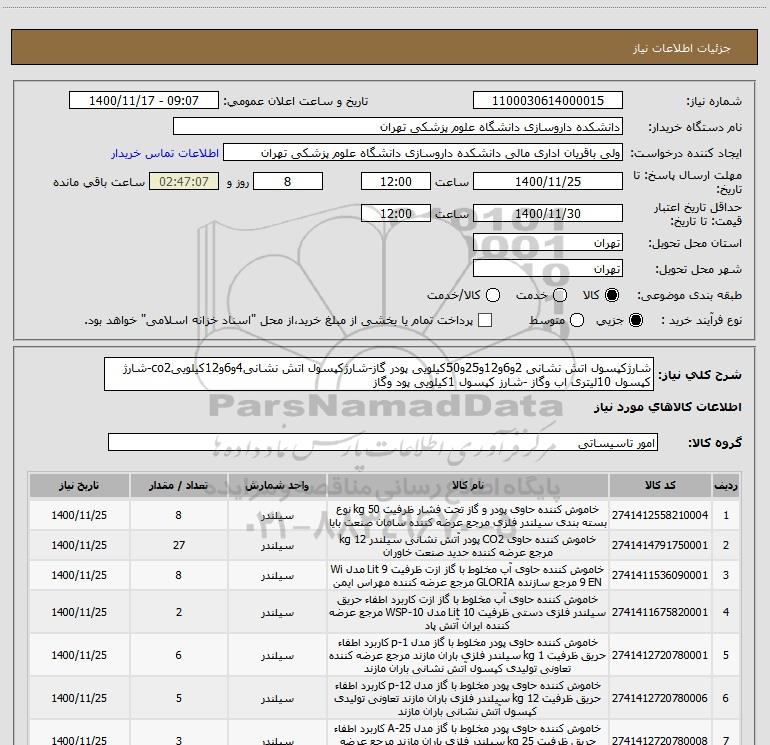Click the اطلاعات کالاهای مورد نیاز section heading

(668, 407)
